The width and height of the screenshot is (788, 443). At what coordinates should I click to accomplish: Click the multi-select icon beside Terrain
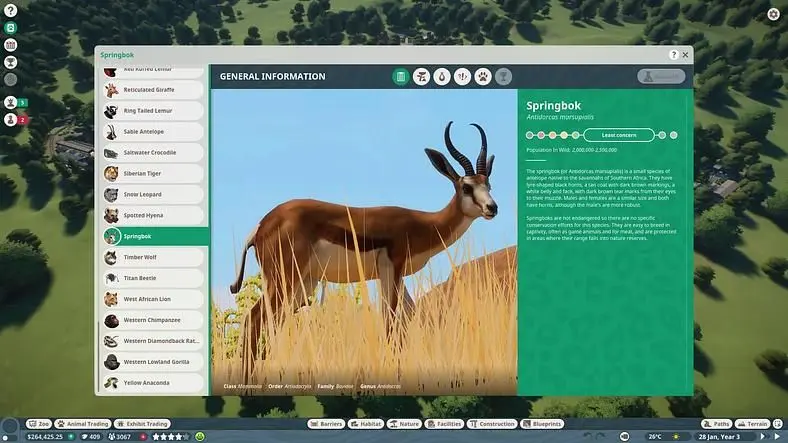(x=778, y=424)
